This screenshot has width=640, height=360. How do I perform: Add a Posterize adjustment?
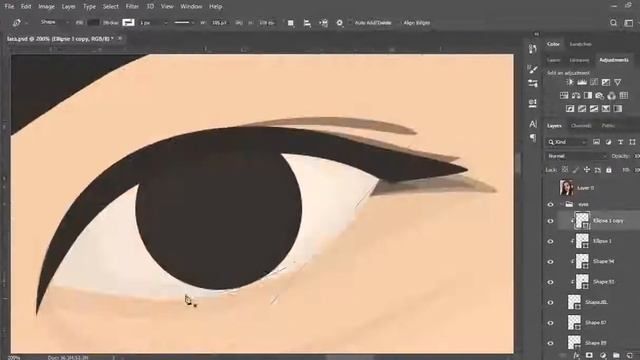(x=582, y=109)
